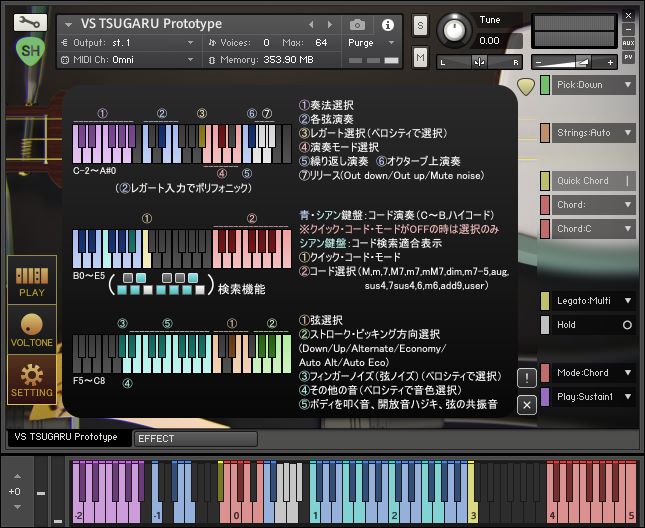Open the Mode:Chord dropdown
The width and height of the screenshot is (645, 528).
pyautogui.click(x=594, y=373)
